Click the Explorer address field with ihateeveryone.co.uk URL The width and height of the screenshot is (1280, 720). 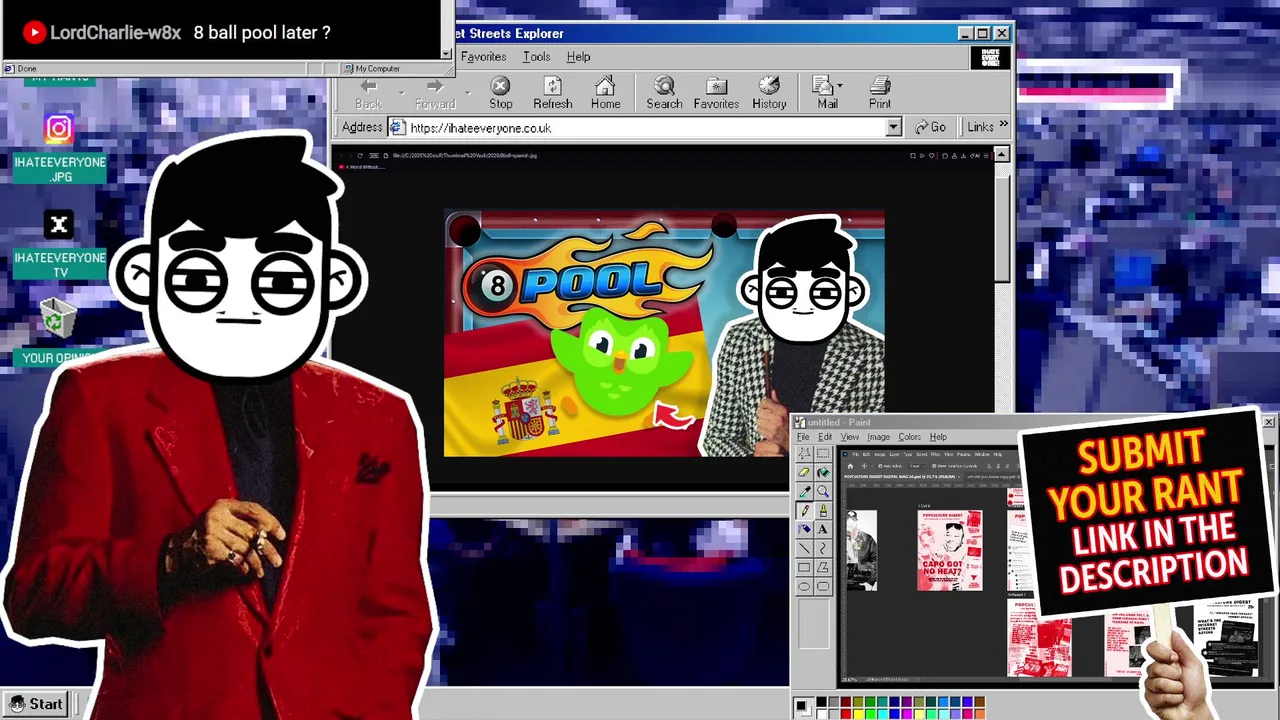point(645,128)
